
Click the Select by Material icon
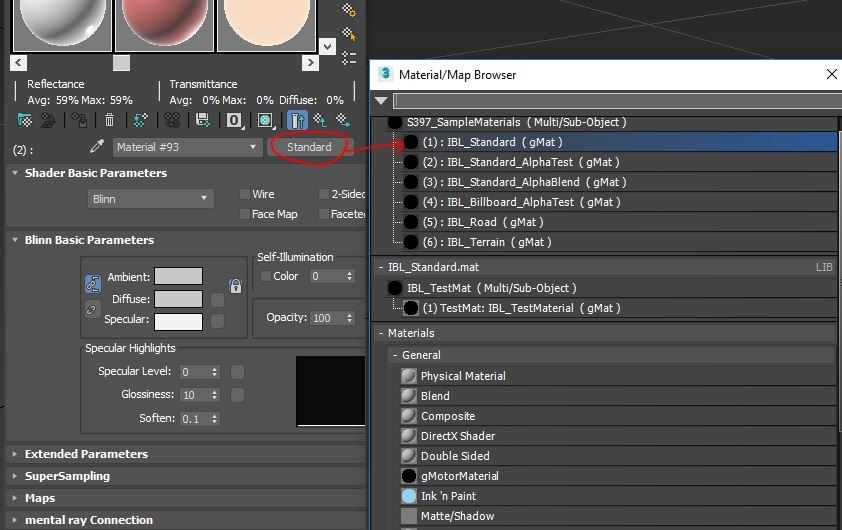pos(349,34)
